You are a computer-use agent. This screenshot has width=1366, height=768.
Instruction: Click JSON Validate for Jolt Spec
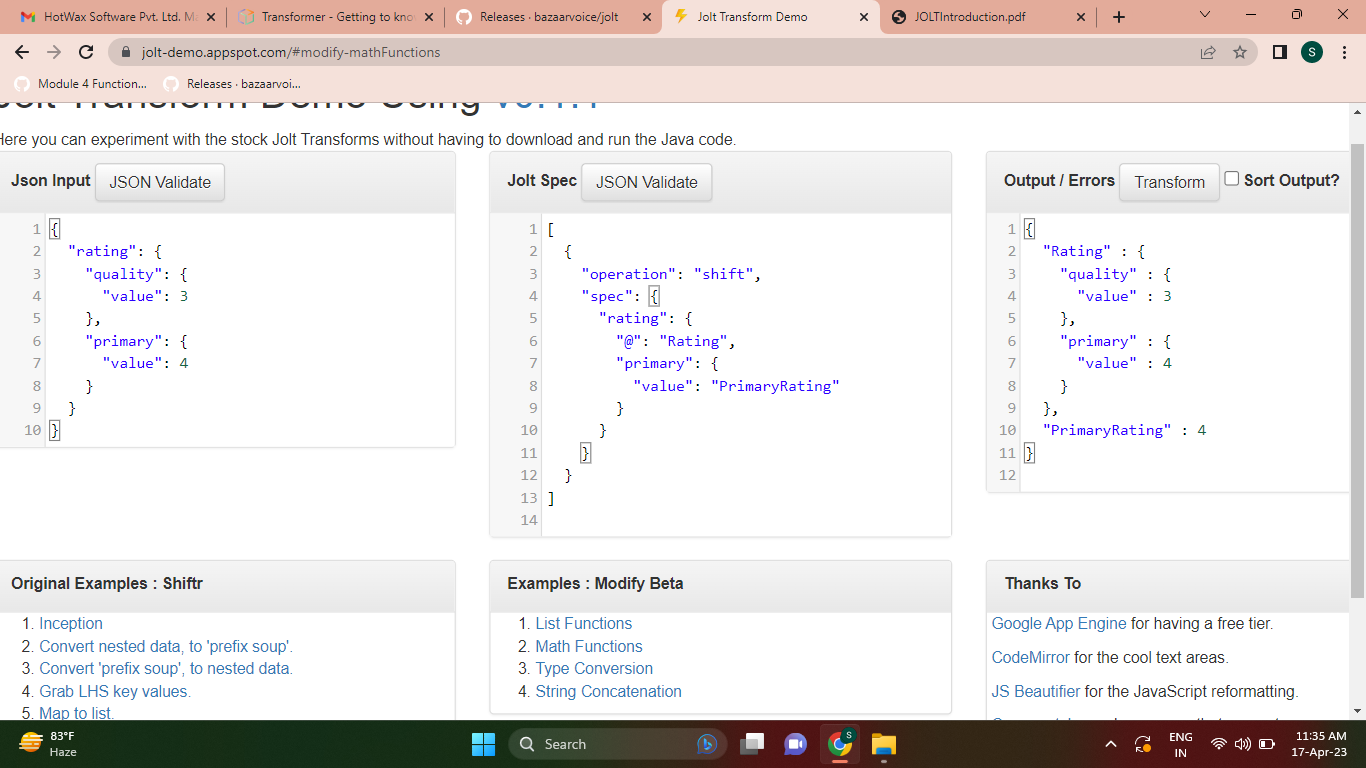(x=646, y=182)
